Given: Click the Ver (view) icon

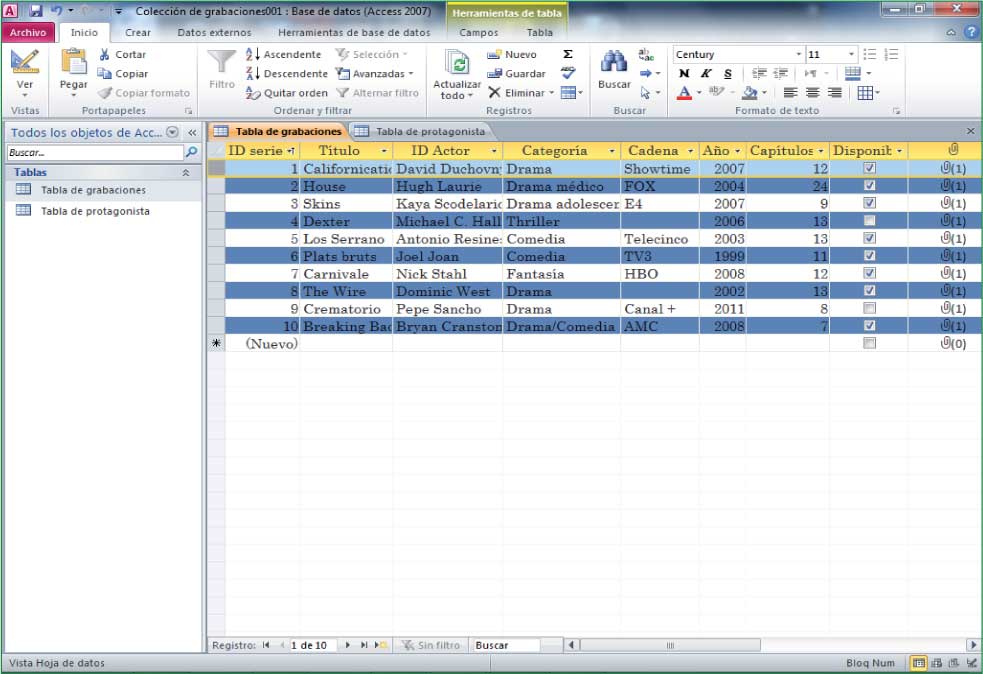Looking at the screenshot, I should (x=25, y=61).
